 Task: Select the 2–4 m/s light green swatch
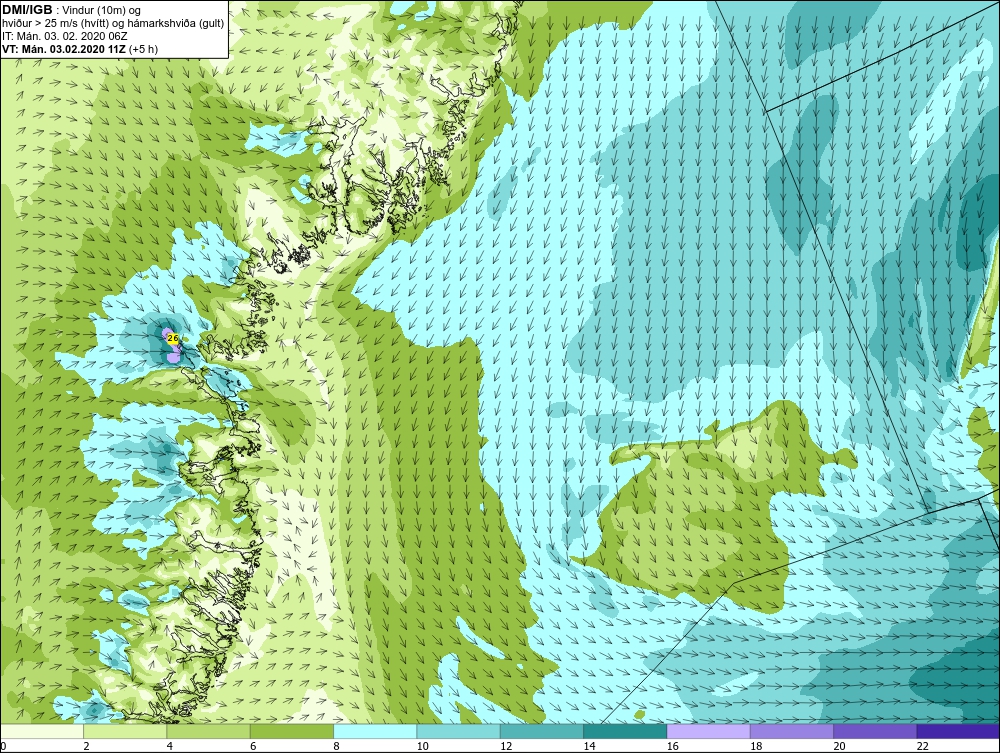pos(125,731)
